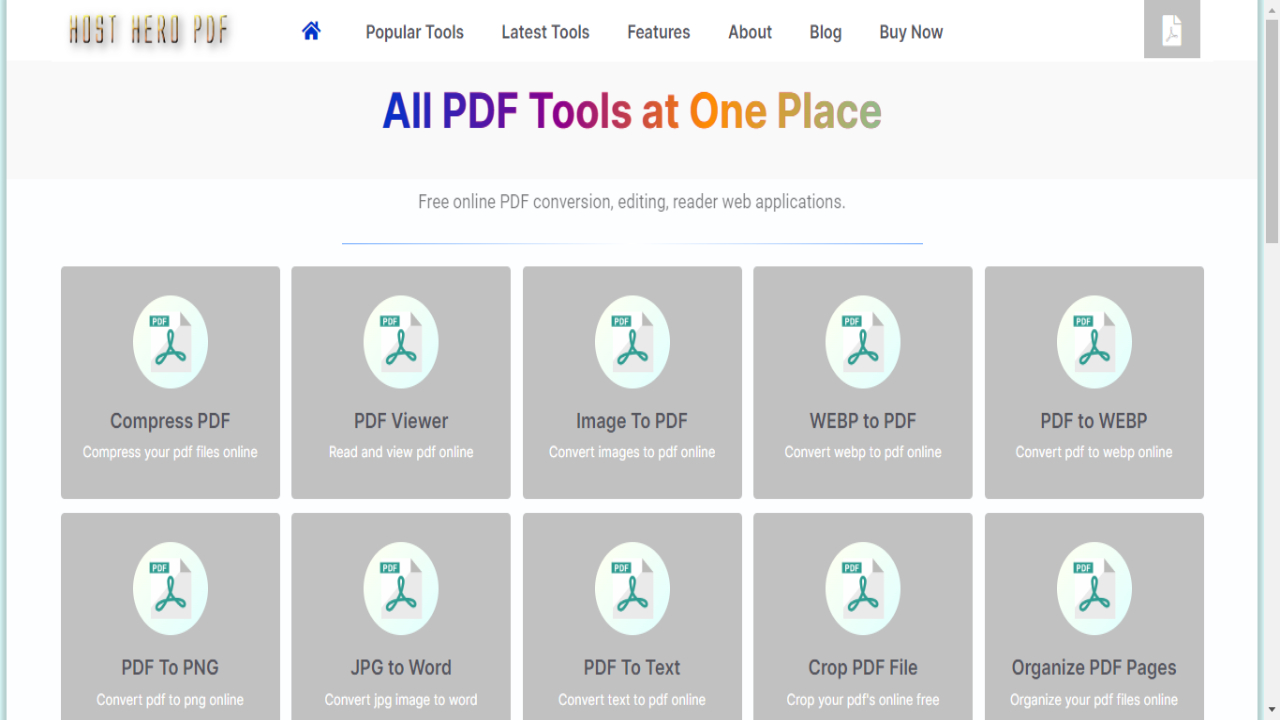The image size is (1280, 720).
Task: Click the PDF to WEBP icon
Action: (x=1094, y=342)
